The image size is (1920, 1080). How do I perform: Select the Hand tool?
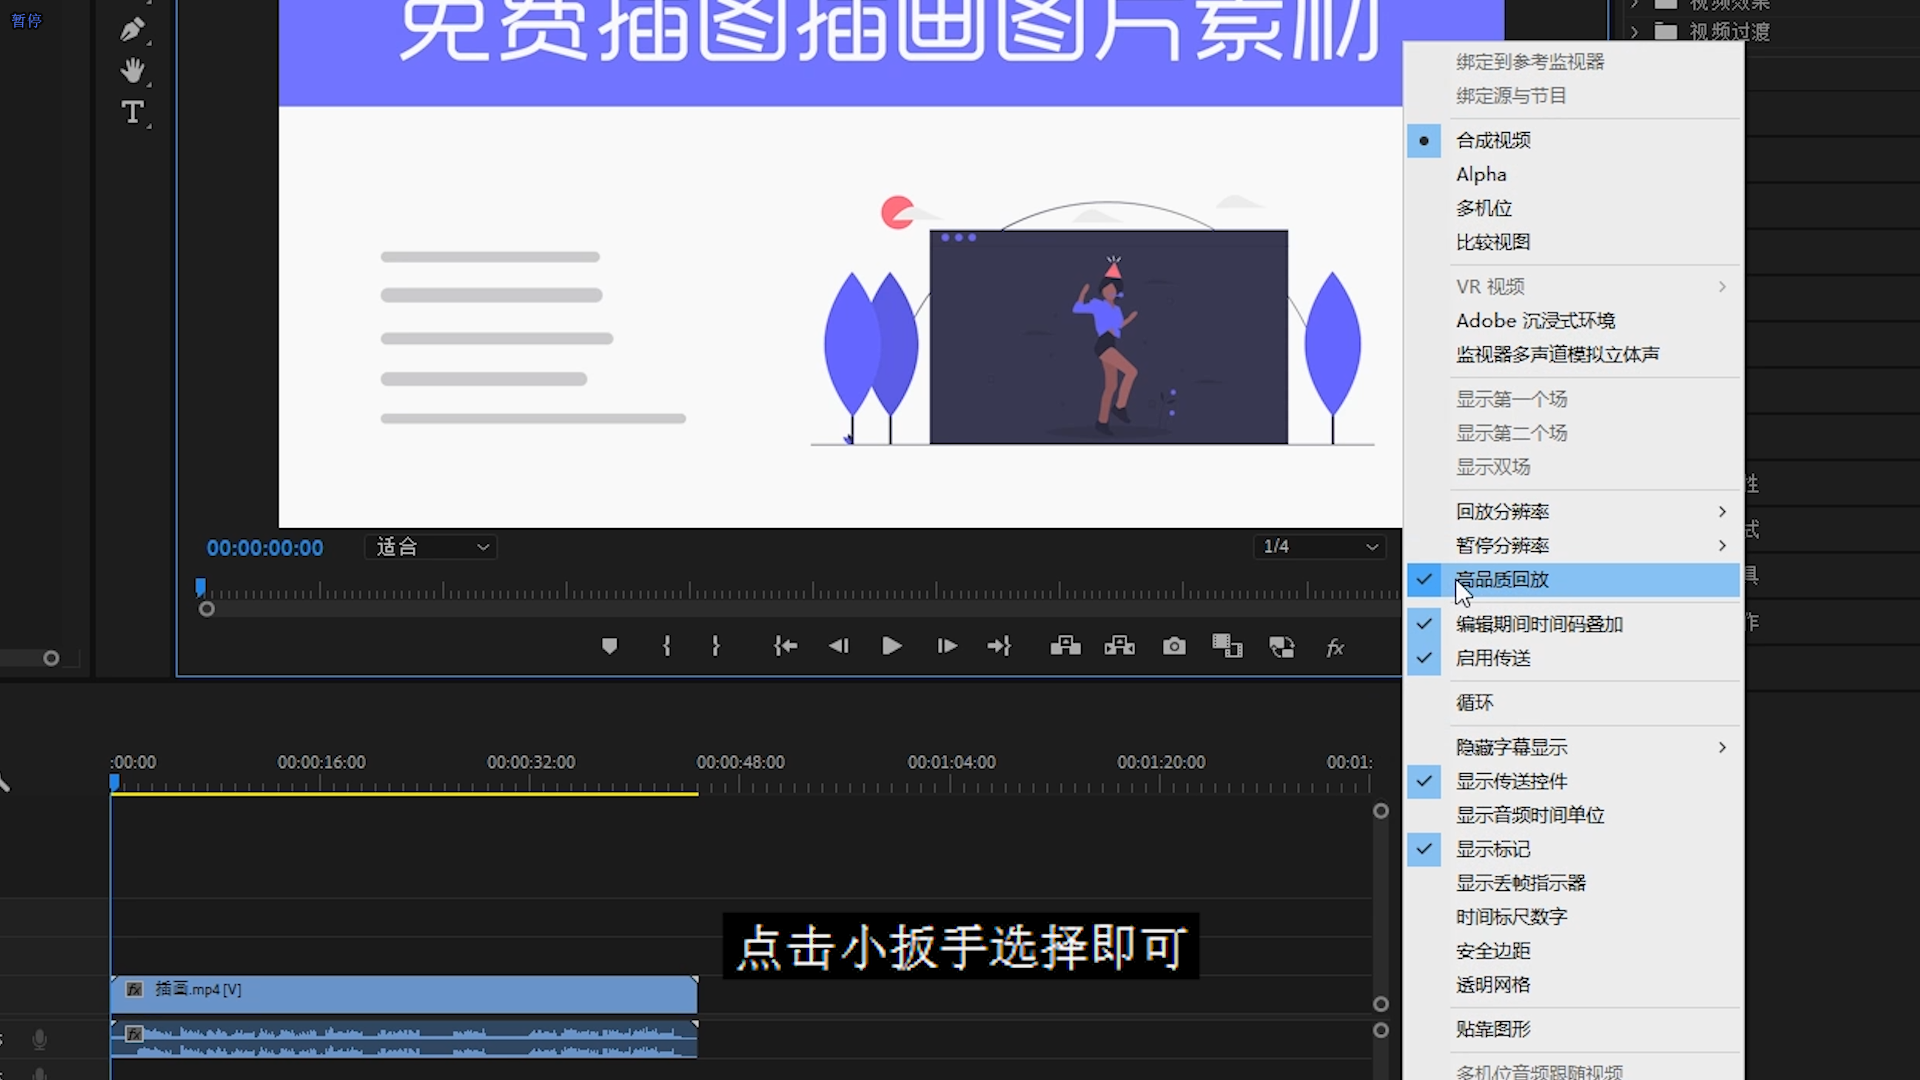[132, 71]
